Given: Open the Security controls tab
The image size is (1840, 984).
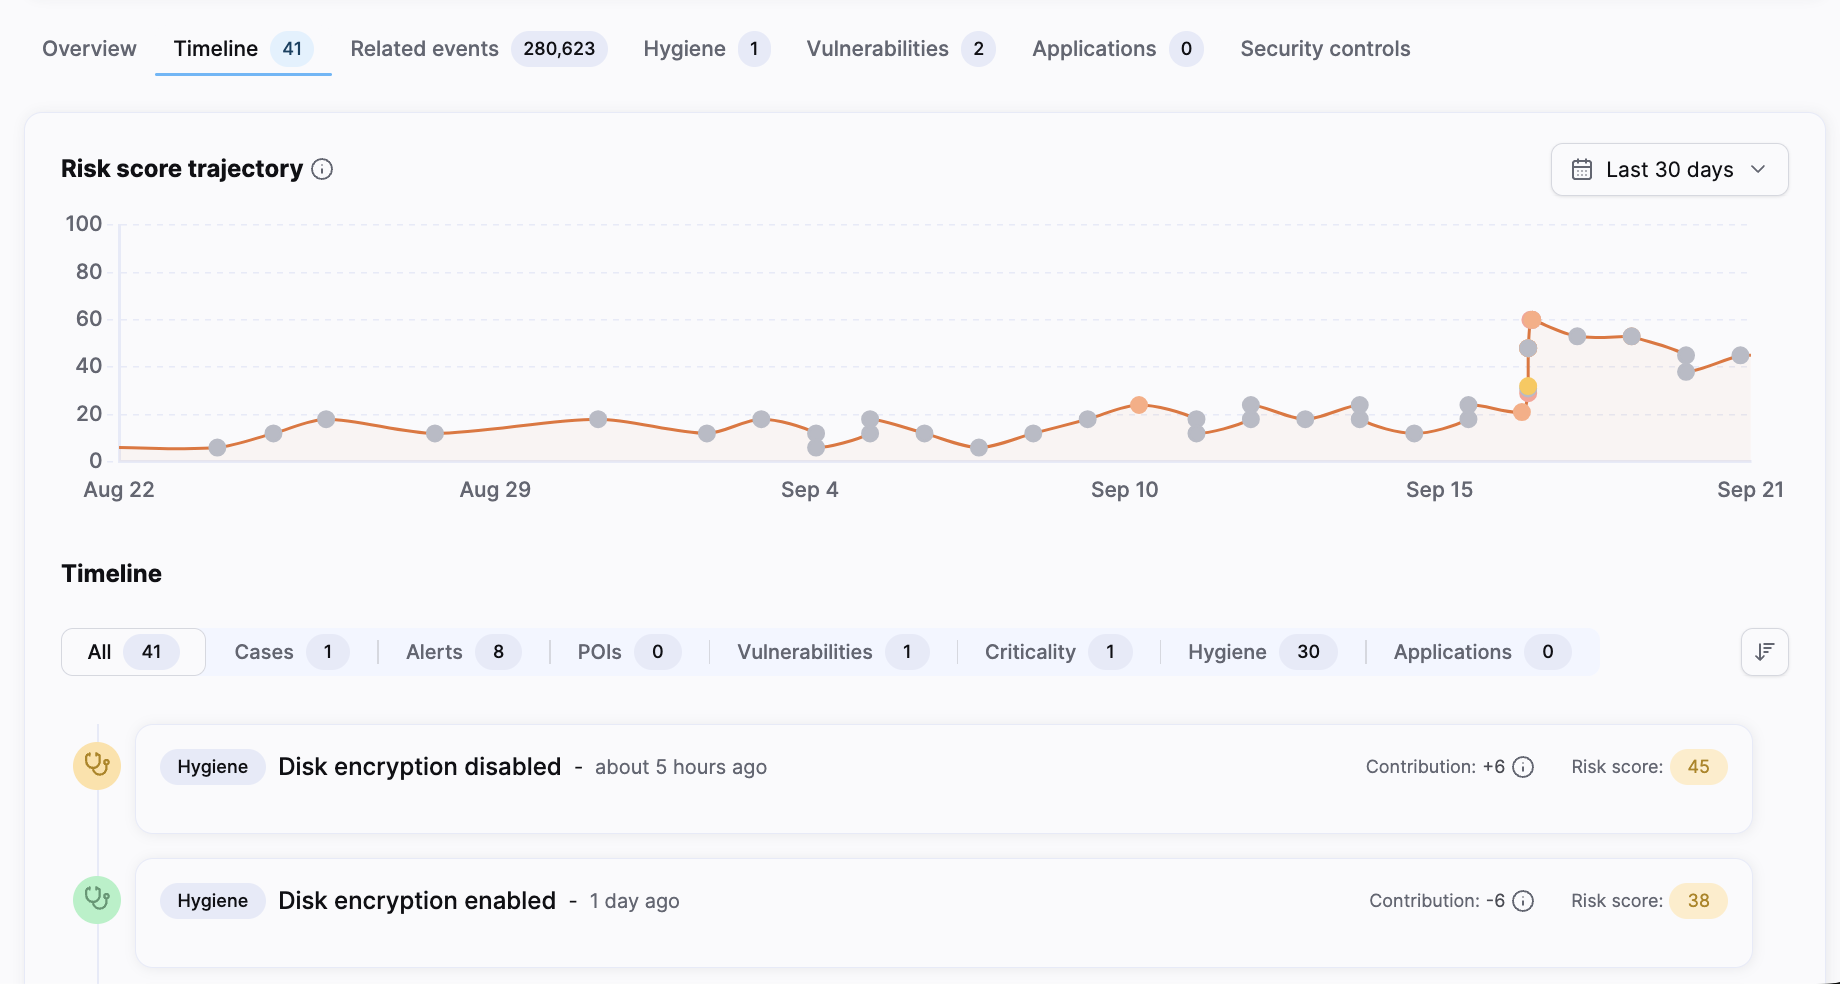Looking at the screenshot, I should 1325,49.
